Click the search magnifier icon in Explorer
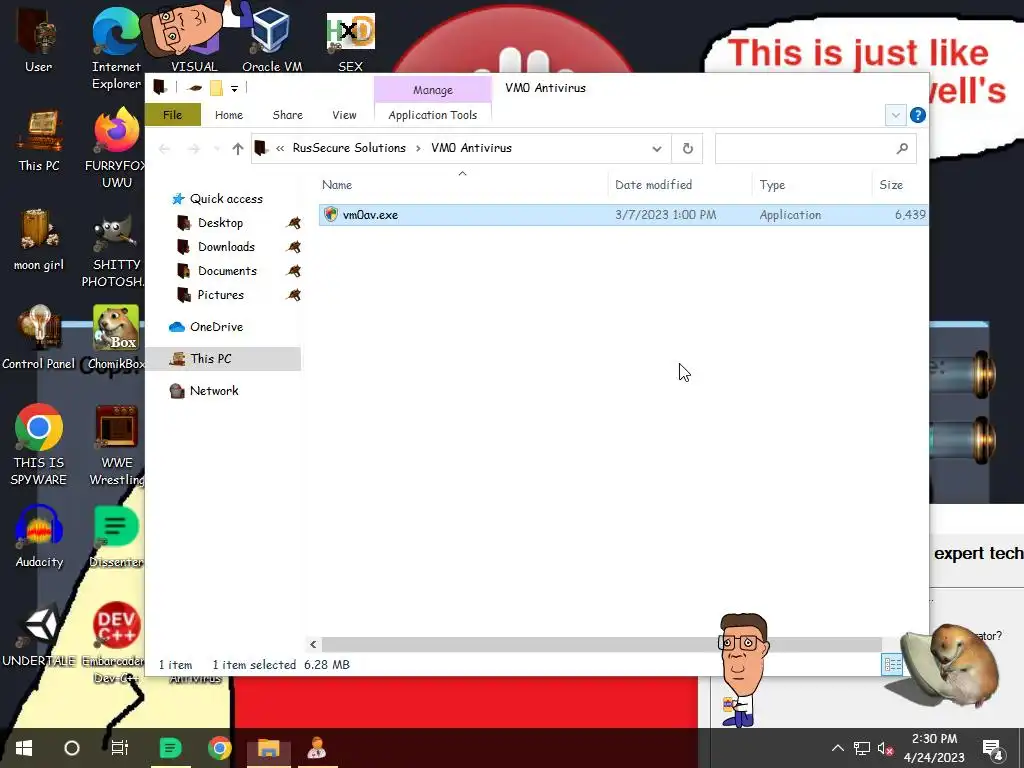 (902, 149)
